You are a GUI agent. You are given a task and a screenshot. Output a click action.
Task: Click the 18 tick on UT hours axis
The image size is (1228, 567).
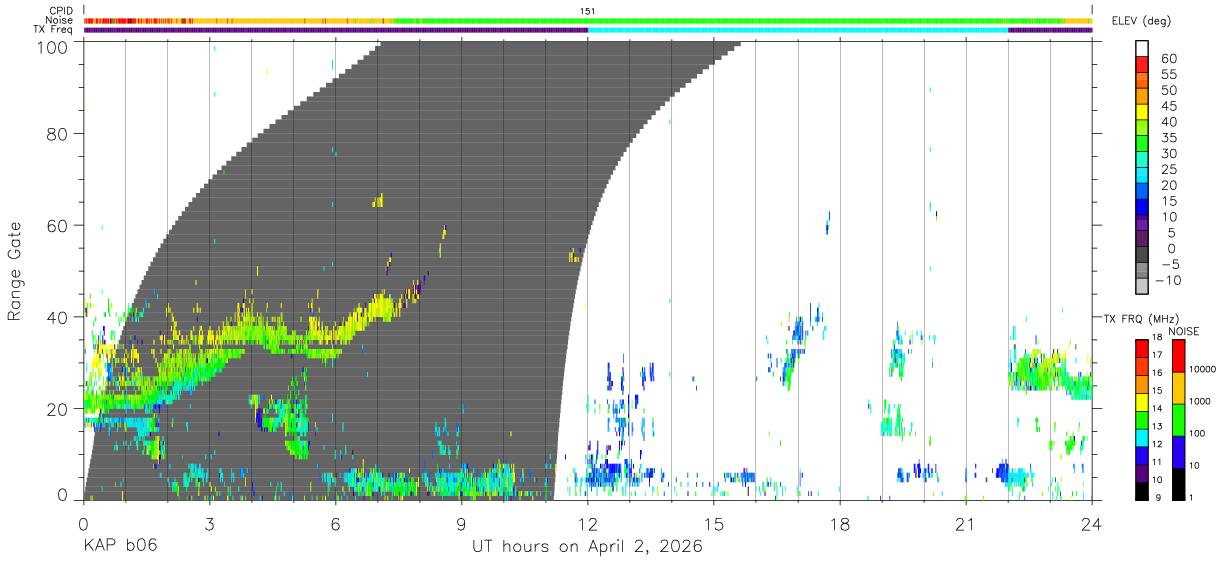pos(839,523)
